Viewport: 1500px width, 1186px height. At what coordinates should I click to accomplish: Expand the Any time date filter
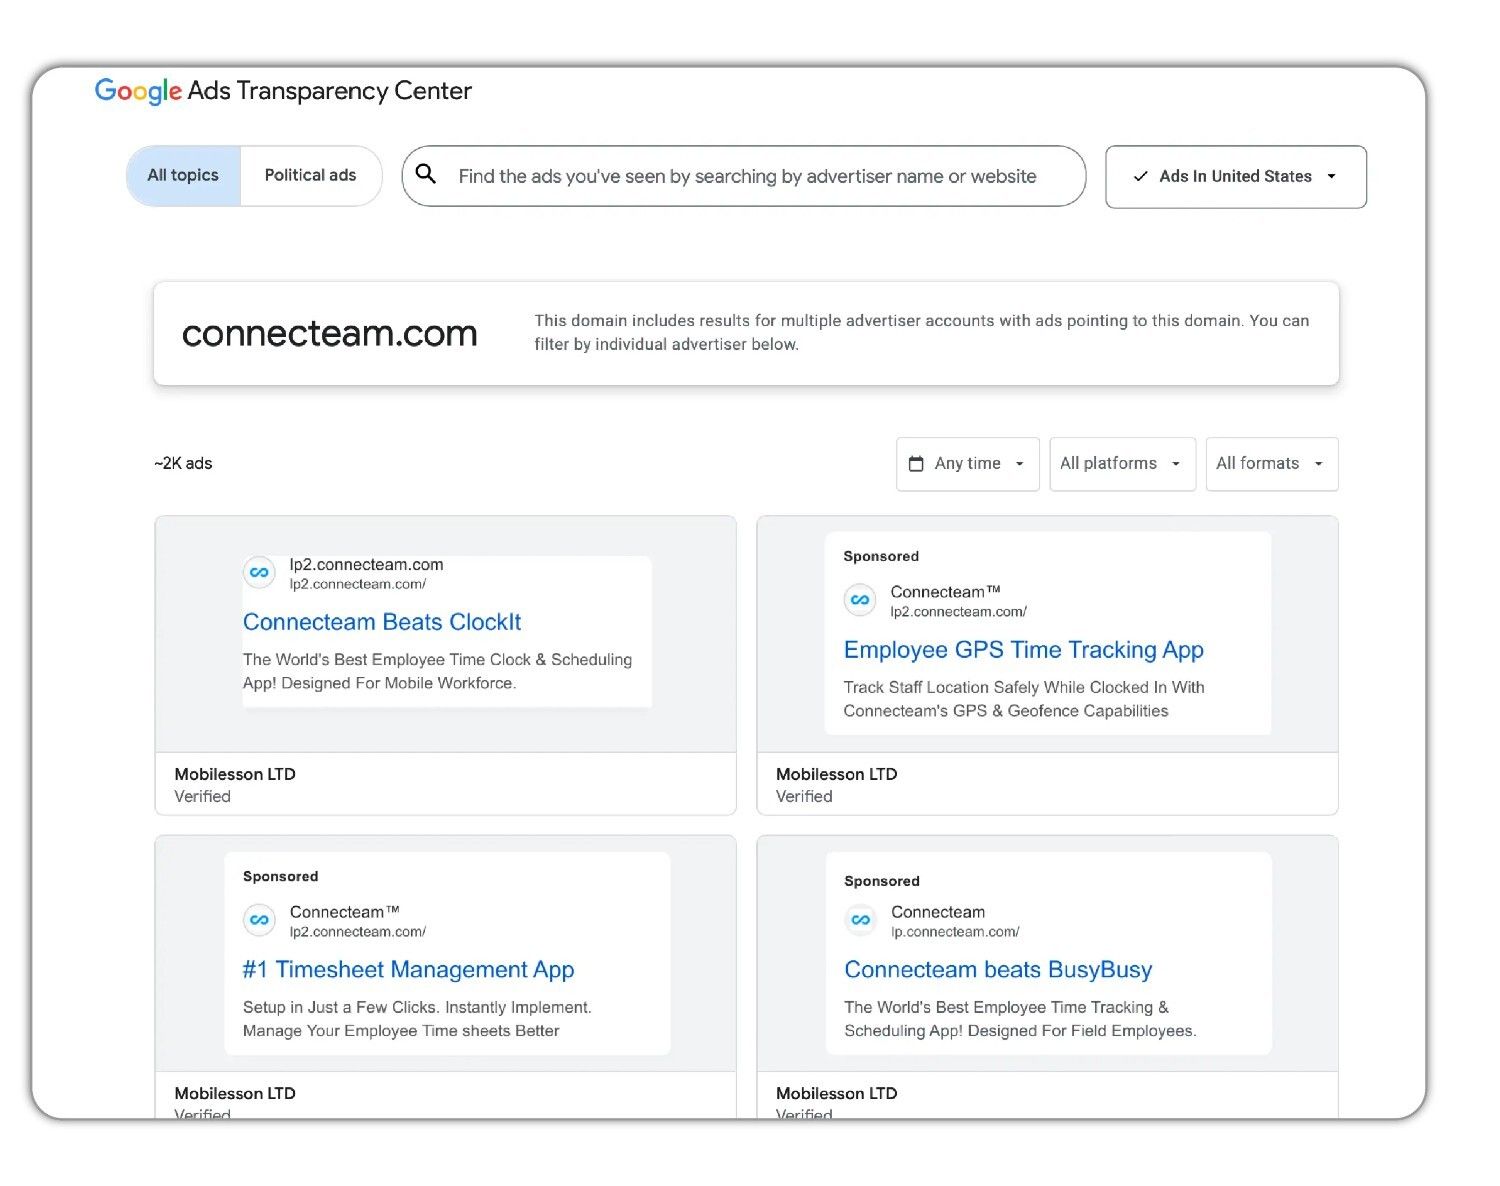(967, 464)
